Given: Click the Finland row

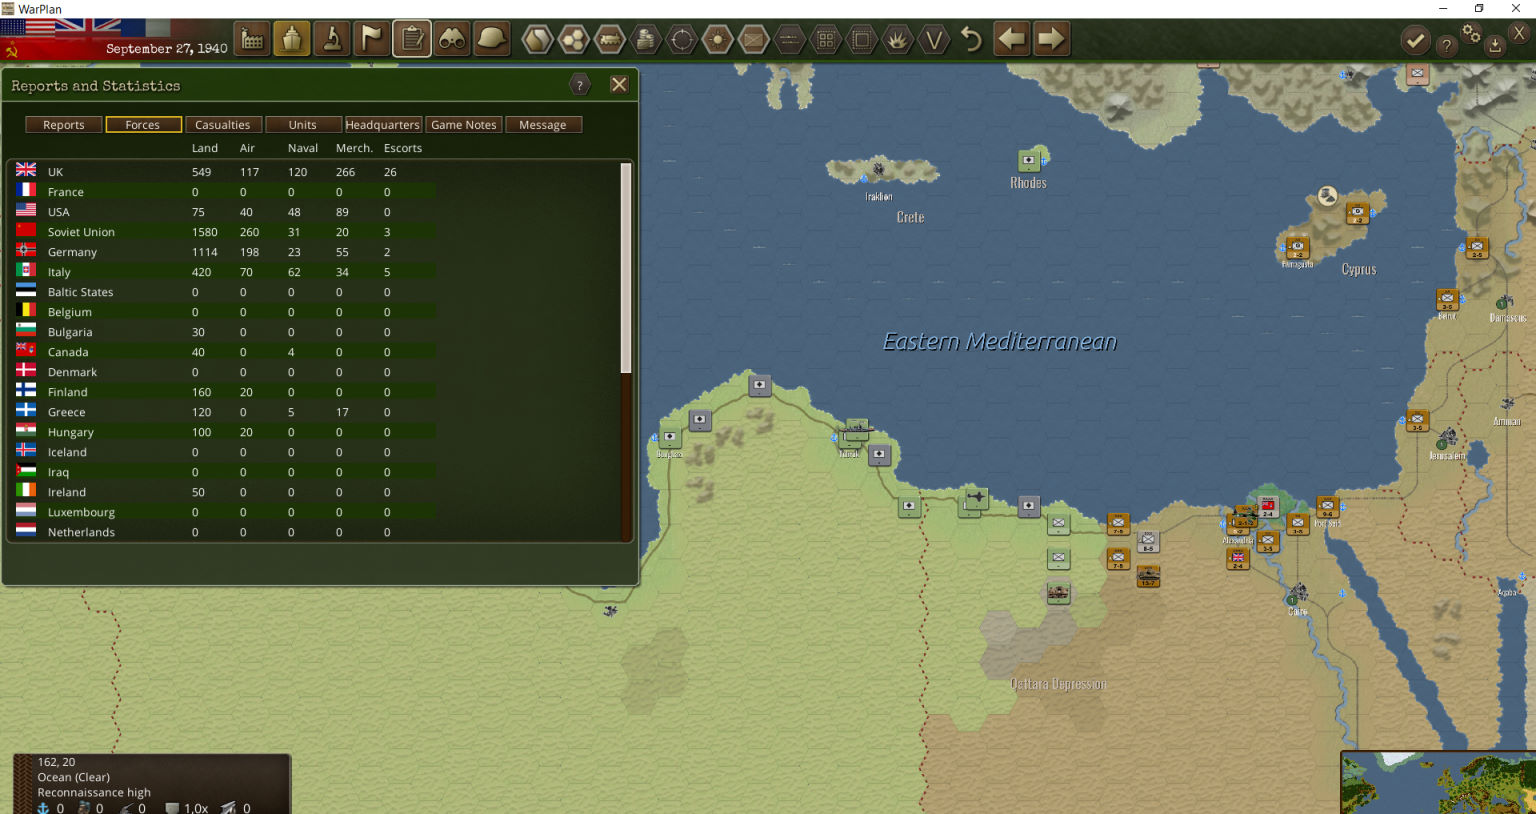Looking at the screenshot, I should (225, 392).
